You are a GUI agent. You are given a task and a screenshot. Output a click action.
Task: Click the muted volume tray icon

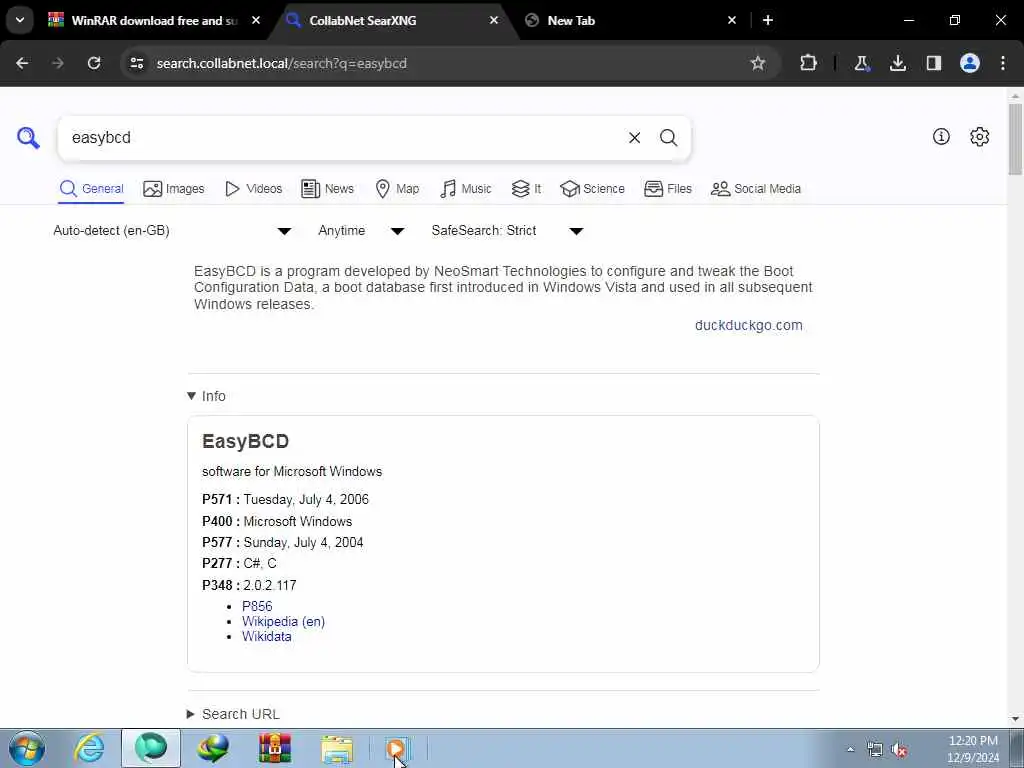(899, 750)
